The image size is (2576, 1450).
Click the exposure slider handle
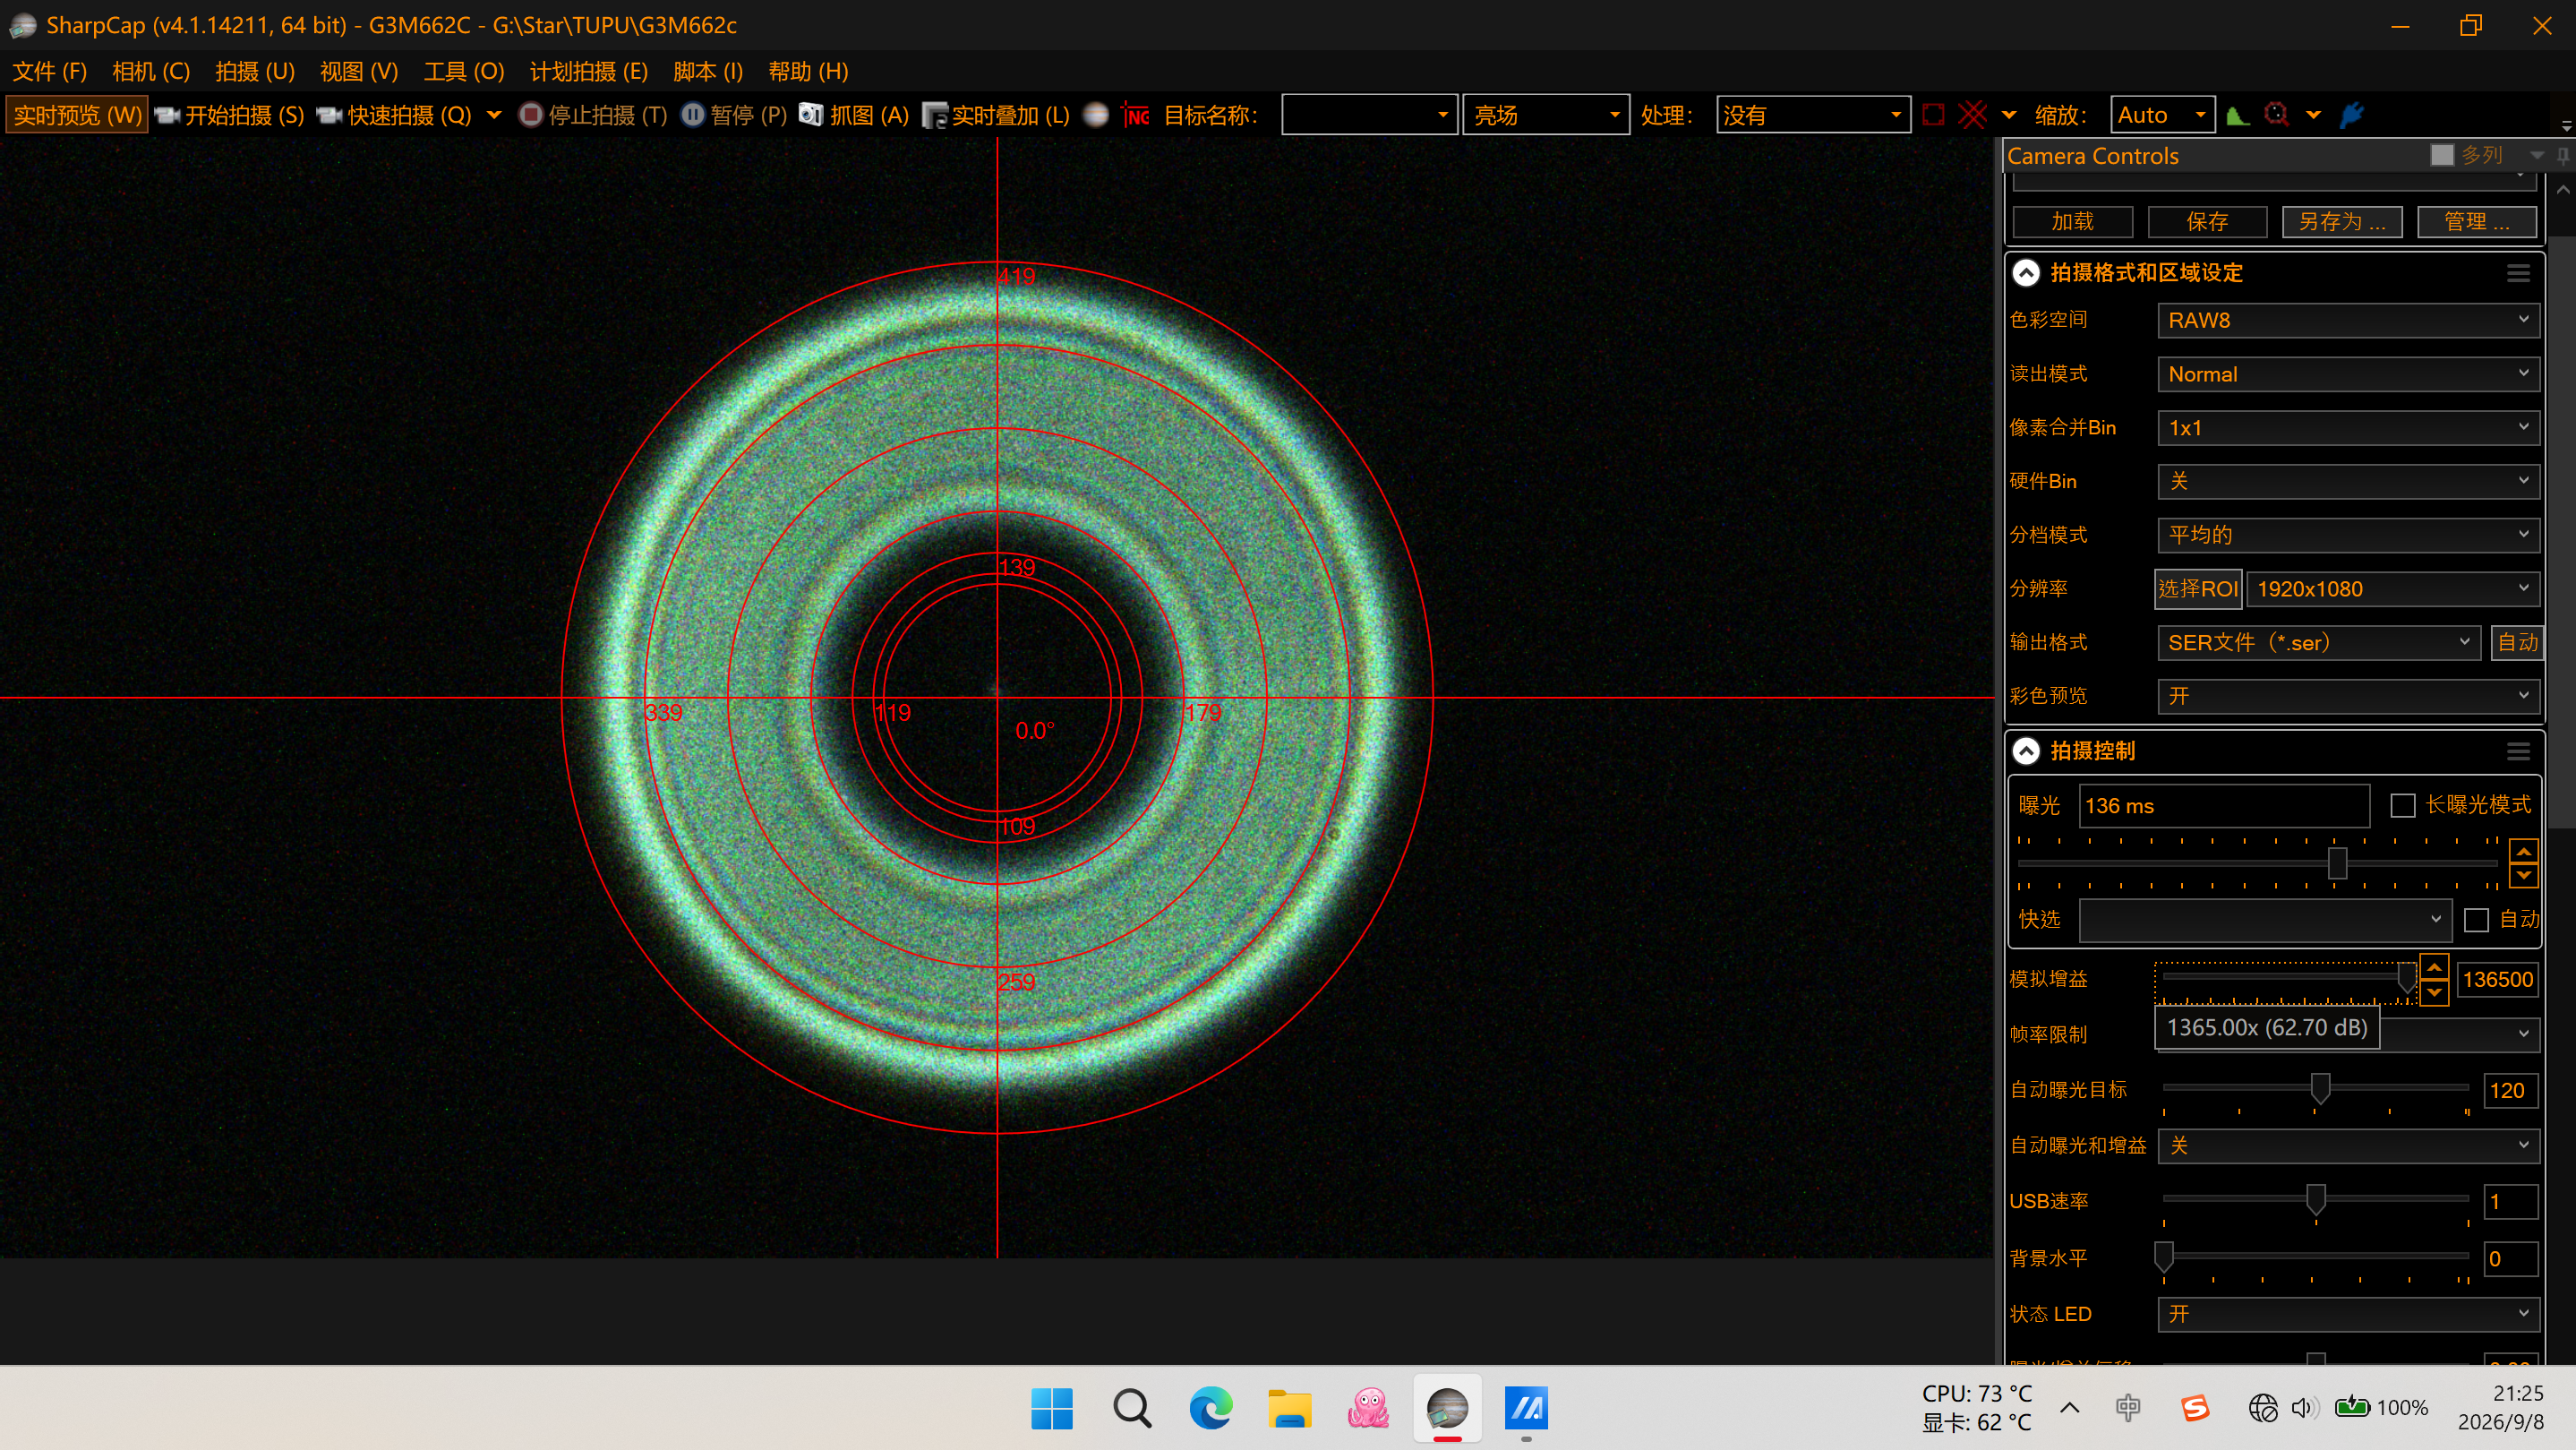[2337, 863]
